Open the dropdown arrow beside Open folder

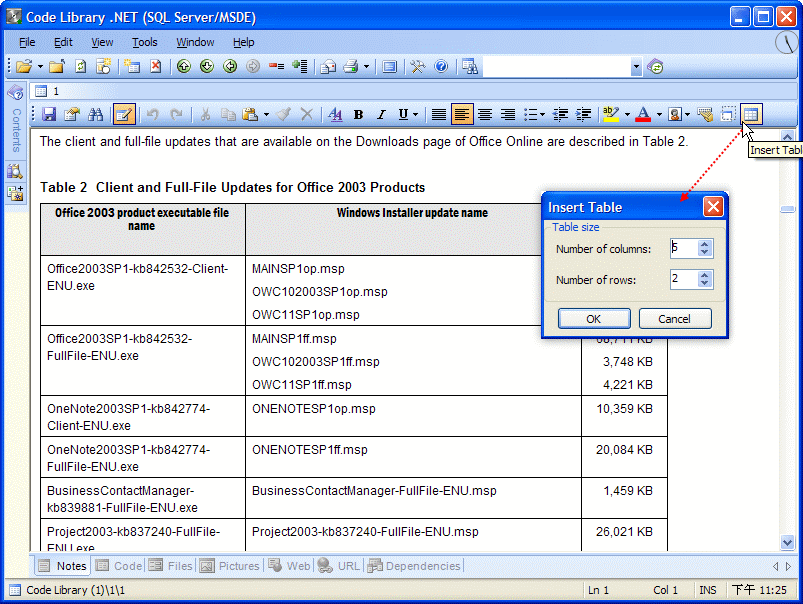[x=40, y=67]
